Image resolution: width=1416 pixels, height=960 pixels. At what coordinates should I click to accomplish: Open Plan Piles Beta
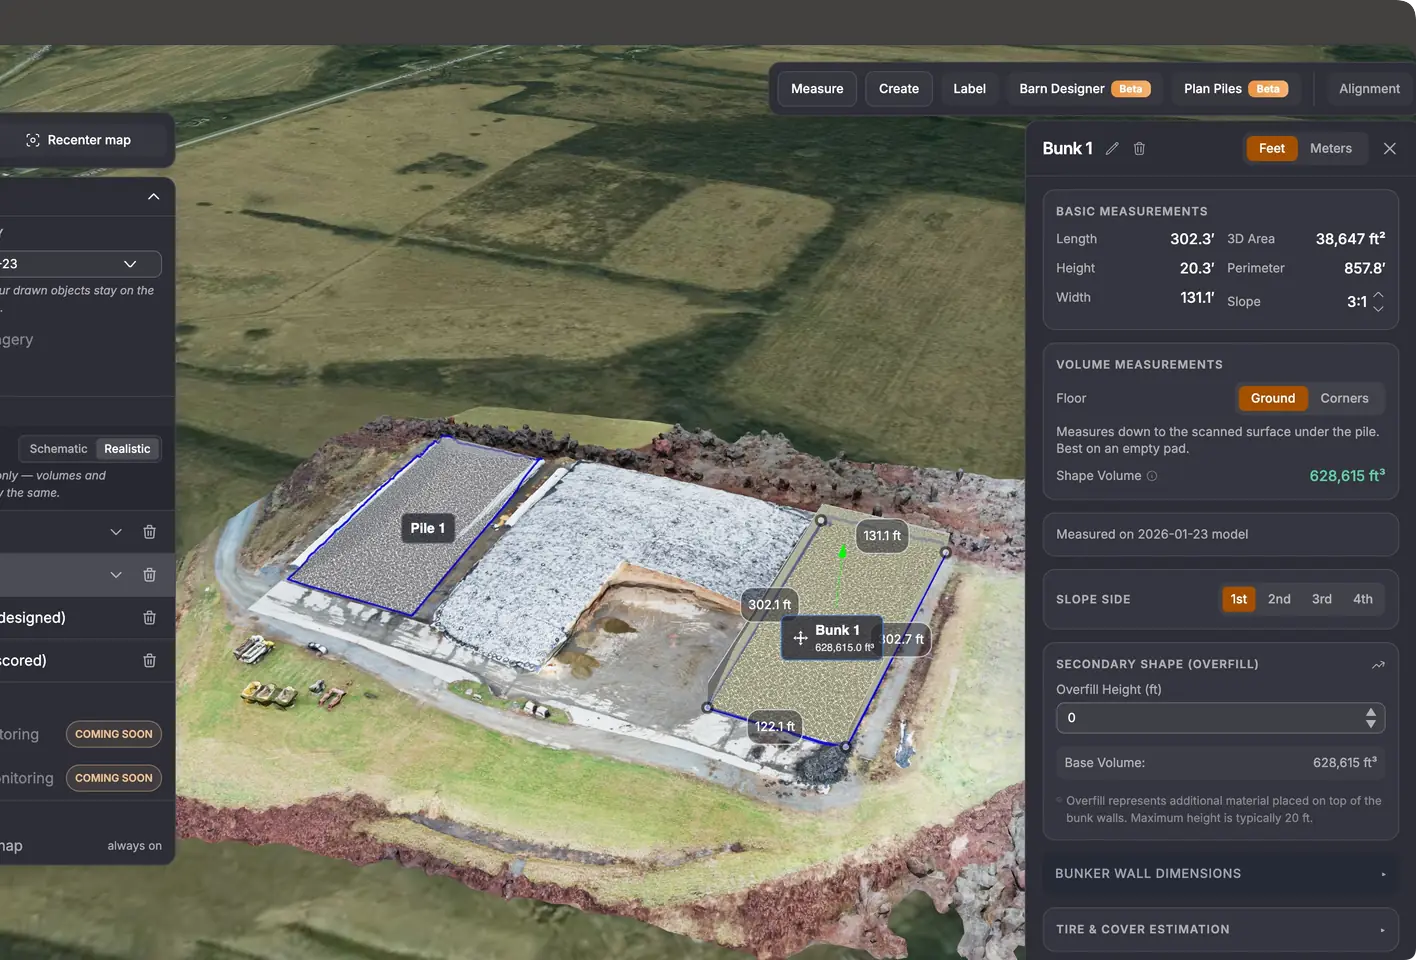[1235, 89]
